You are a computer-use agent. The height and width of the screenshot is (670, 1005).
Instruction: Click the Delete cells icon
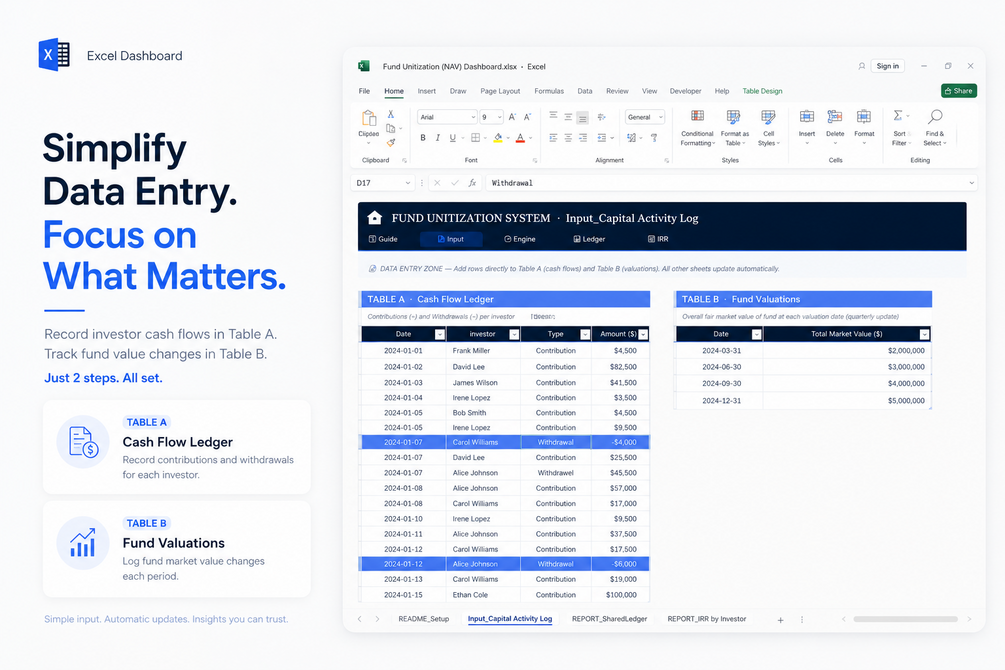(835, 116)
